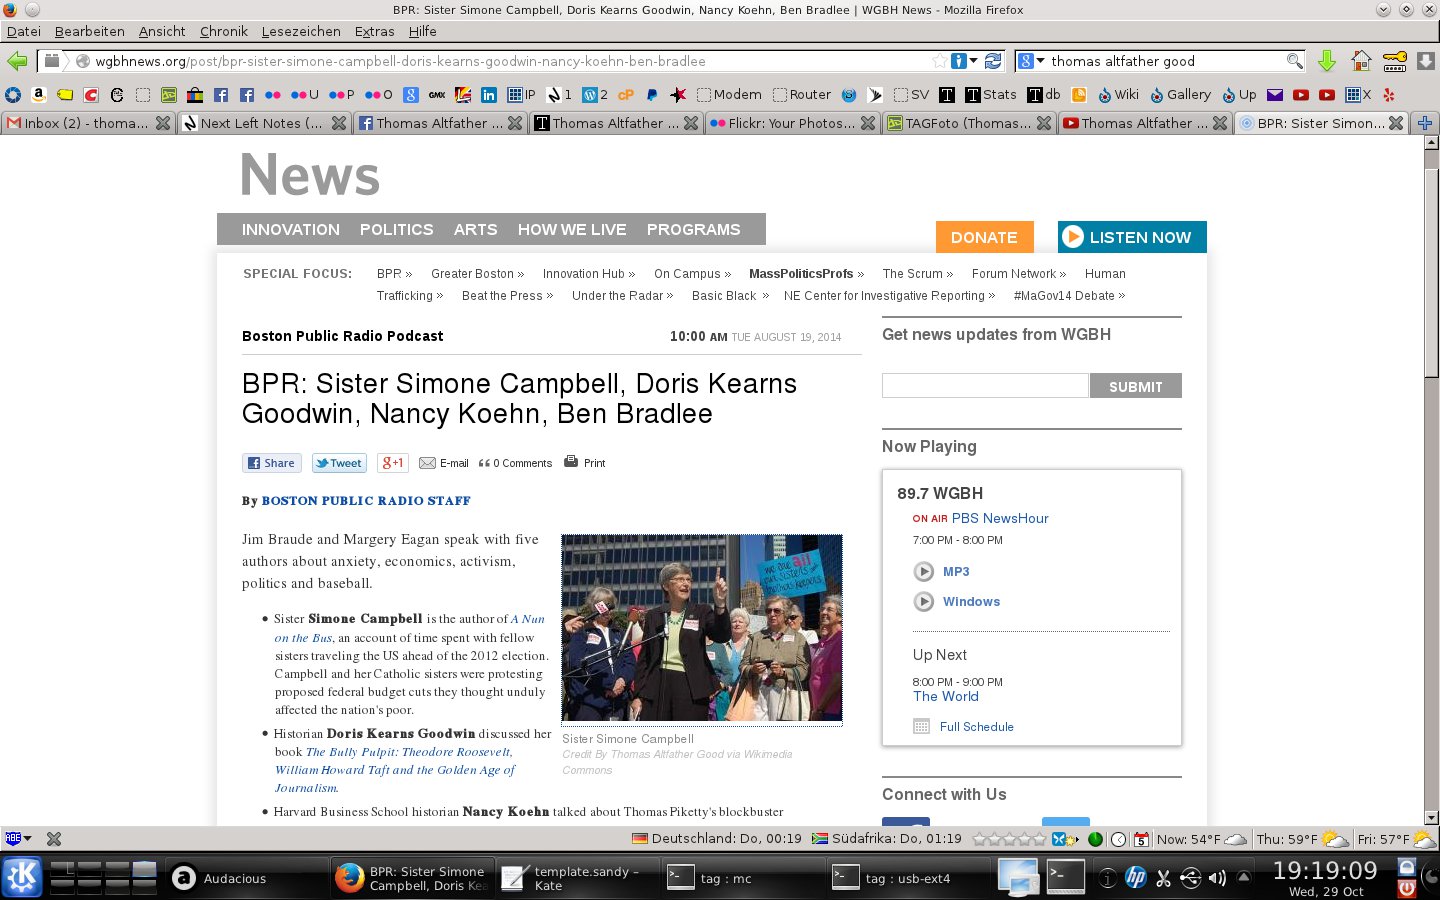
Task: Open the Gallery bookmark
Action: (x=1180, y=95)
